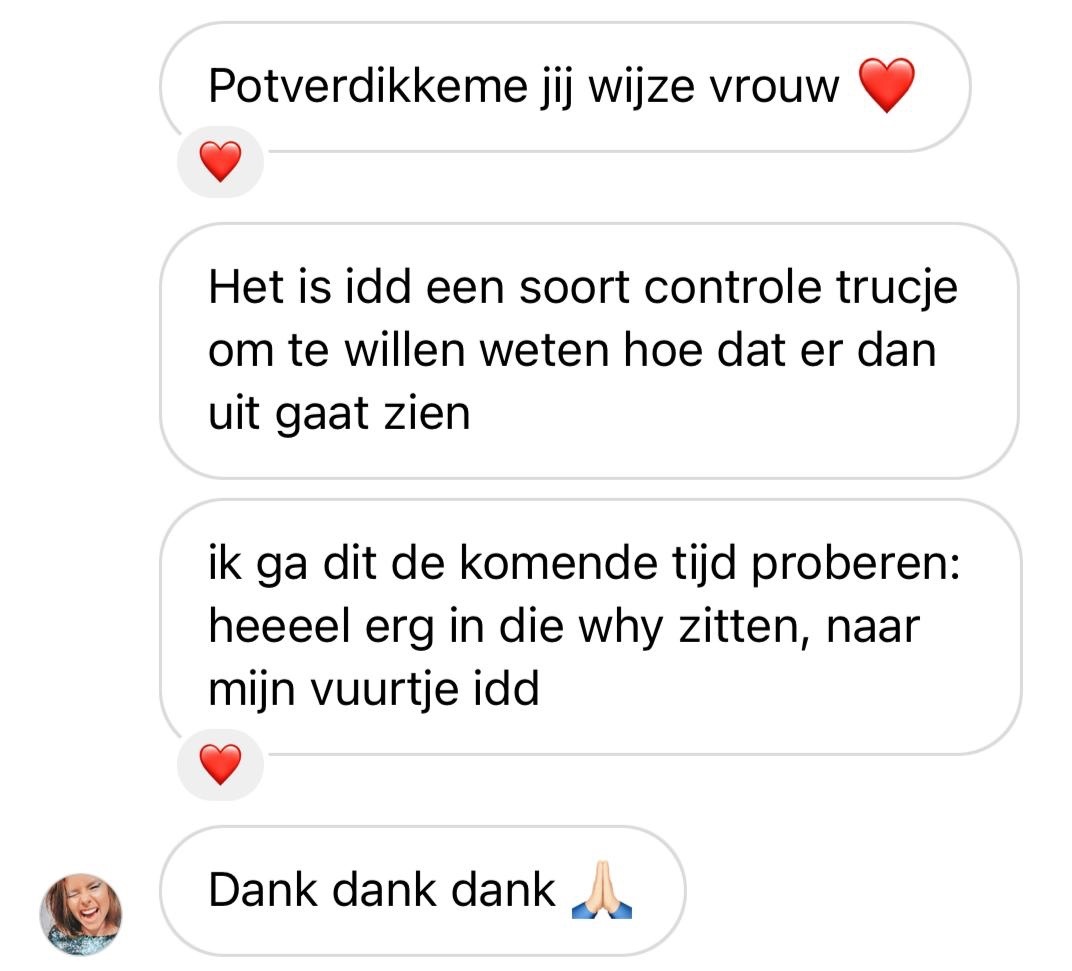The width and height of the screenshot is (1072, 971).
Task: Tap the heart reaction under the Potverdikkeme message
Action: coord(220,162)
